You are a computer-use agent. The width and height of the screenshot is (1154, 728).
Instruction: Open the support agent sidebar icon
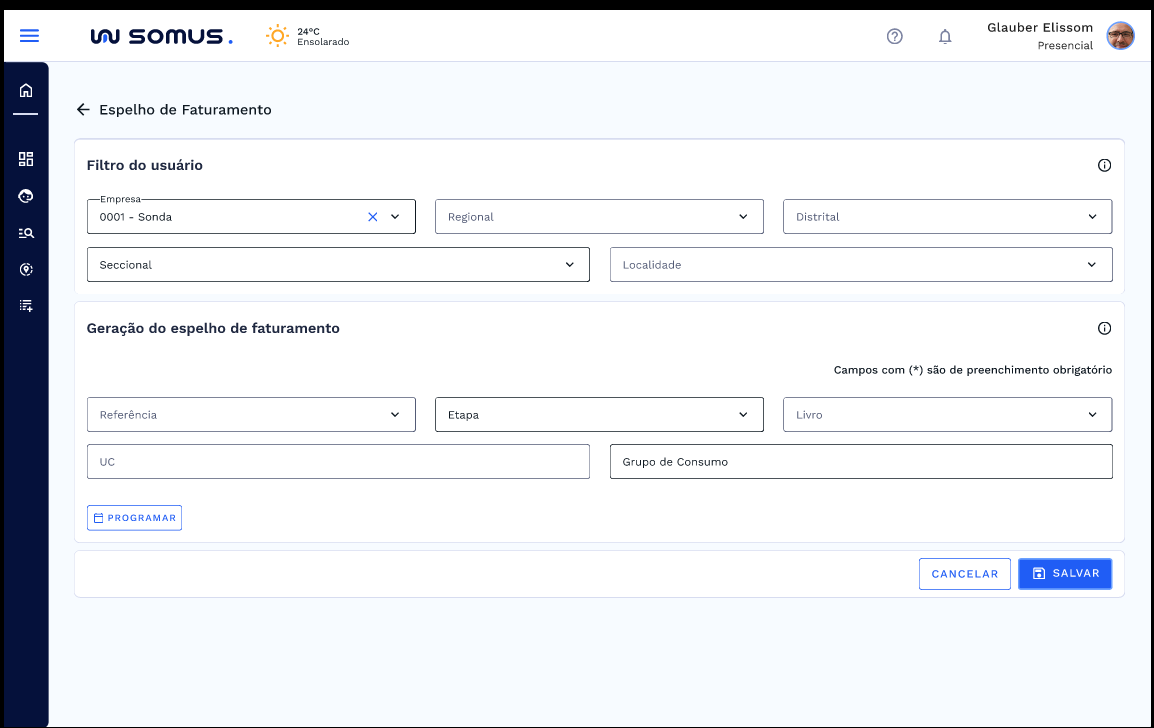(x=26, y=196)
